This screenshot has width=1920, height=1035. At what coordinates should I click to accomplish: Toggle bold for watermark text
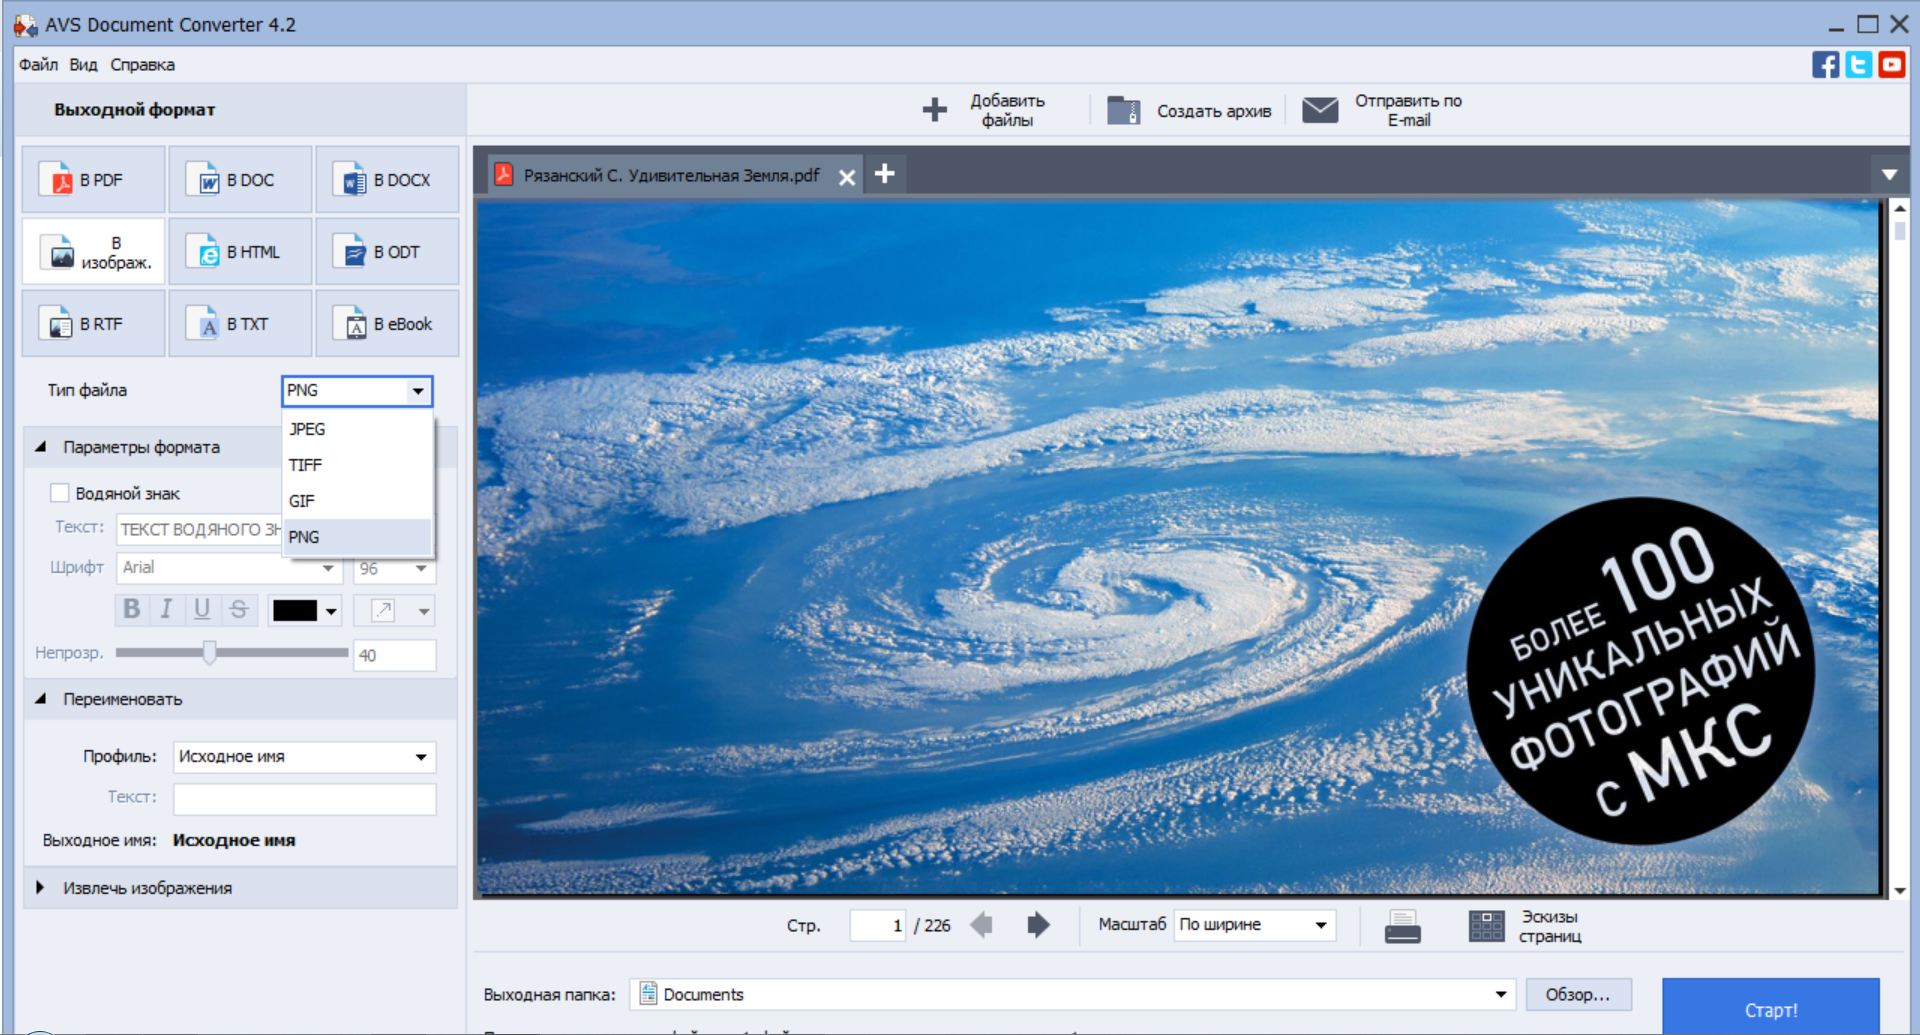(x=131, y=609)
